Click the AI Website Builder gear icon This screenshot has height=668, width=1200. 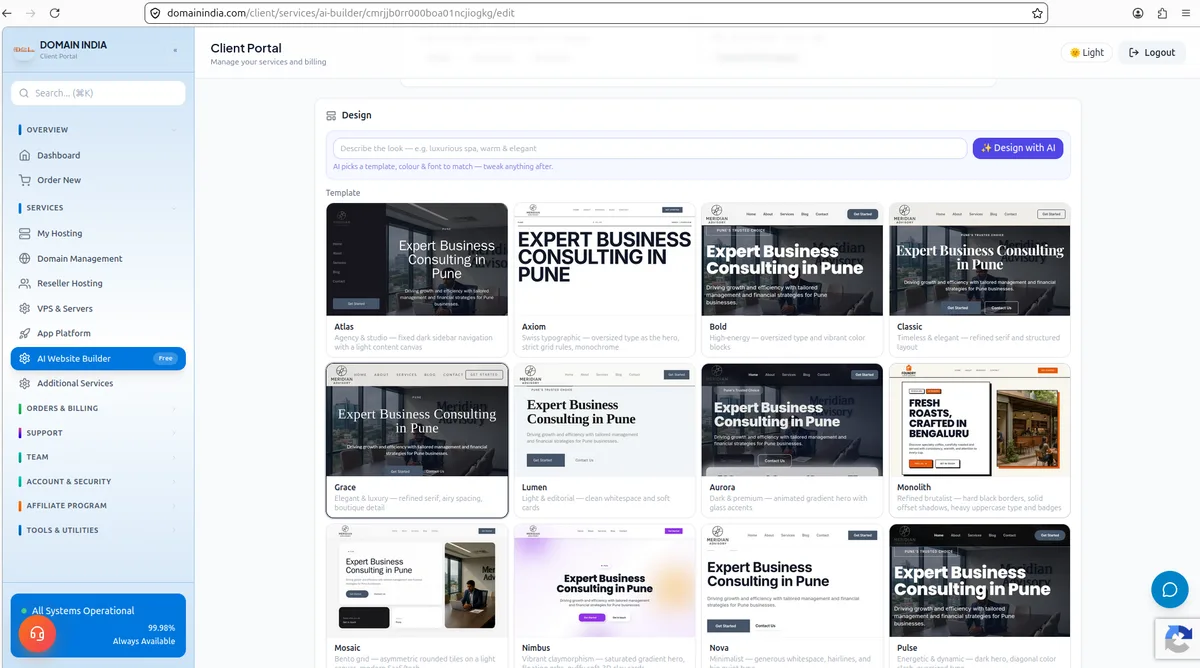(25, 358)
